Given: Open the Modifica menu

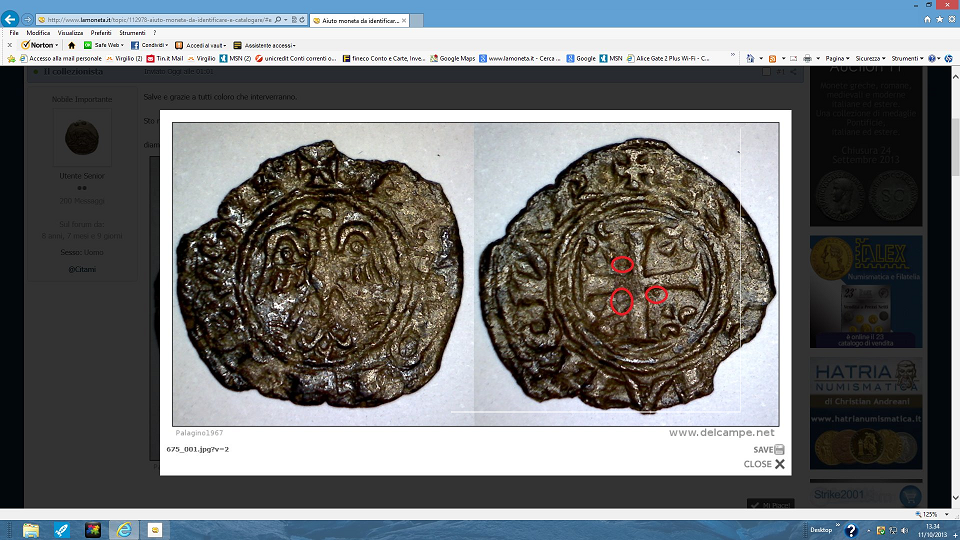Looking at the screenshot, I should coord(38,33).
